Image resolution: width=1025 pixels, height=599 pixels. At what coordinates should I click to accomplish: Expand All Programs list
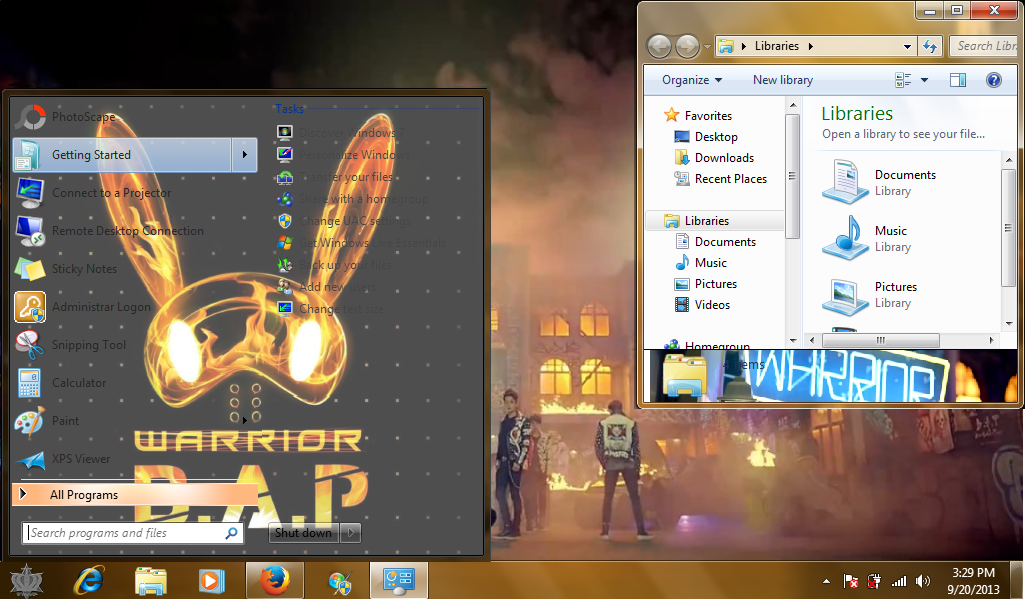point(135,494)
